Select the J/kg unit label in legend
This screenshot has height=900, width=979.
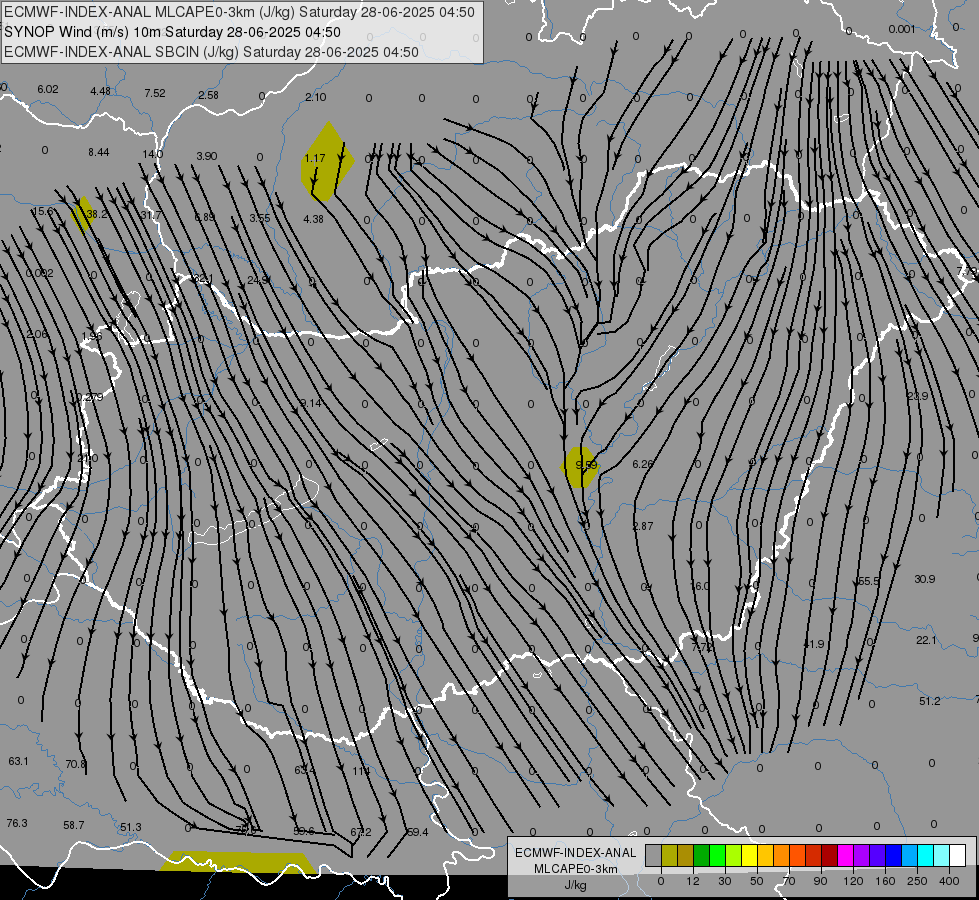pyautogui.click(x=575, y=884)
